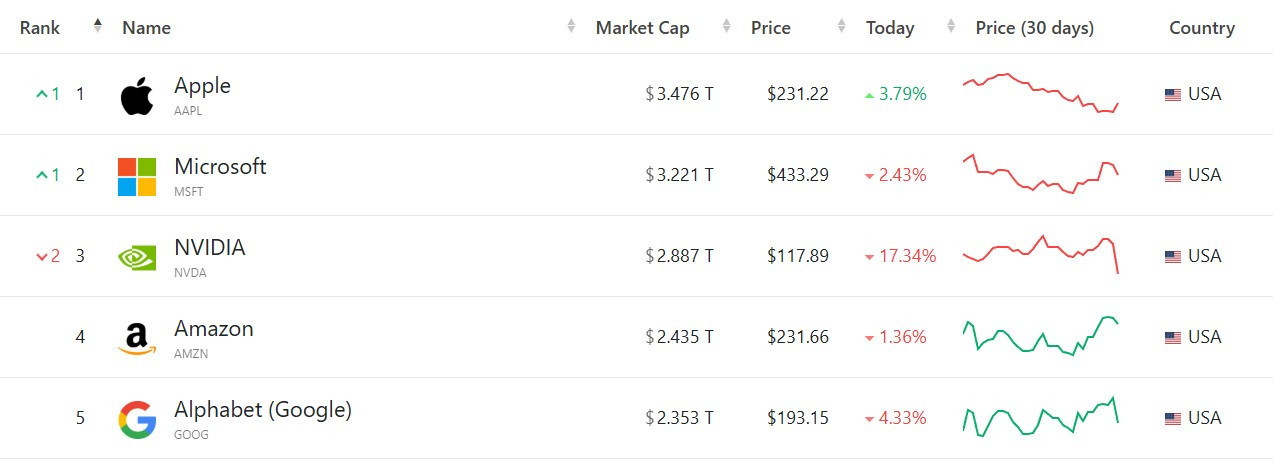The image size is (1273, 462).
Task: Click the Microsoft logo icon
Action: click(x=137, y=177)
